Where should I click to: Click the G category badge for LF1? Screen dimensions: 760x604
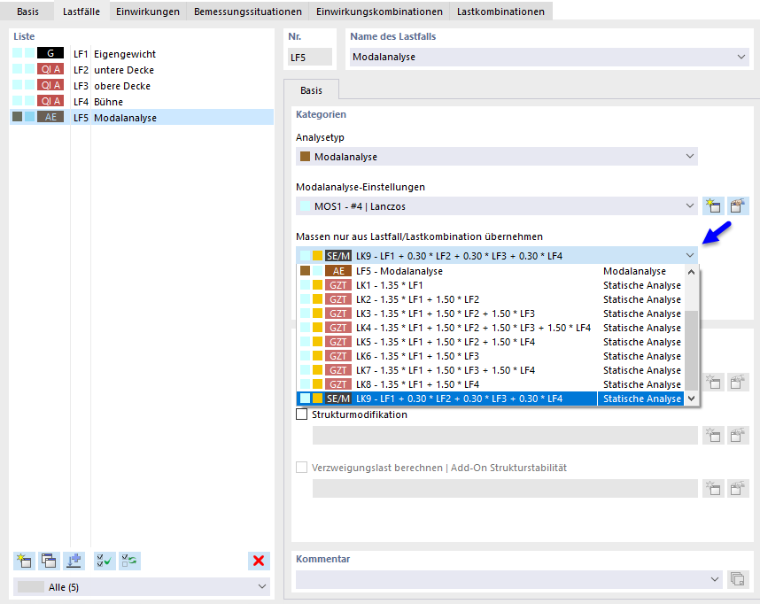[50, 53]
